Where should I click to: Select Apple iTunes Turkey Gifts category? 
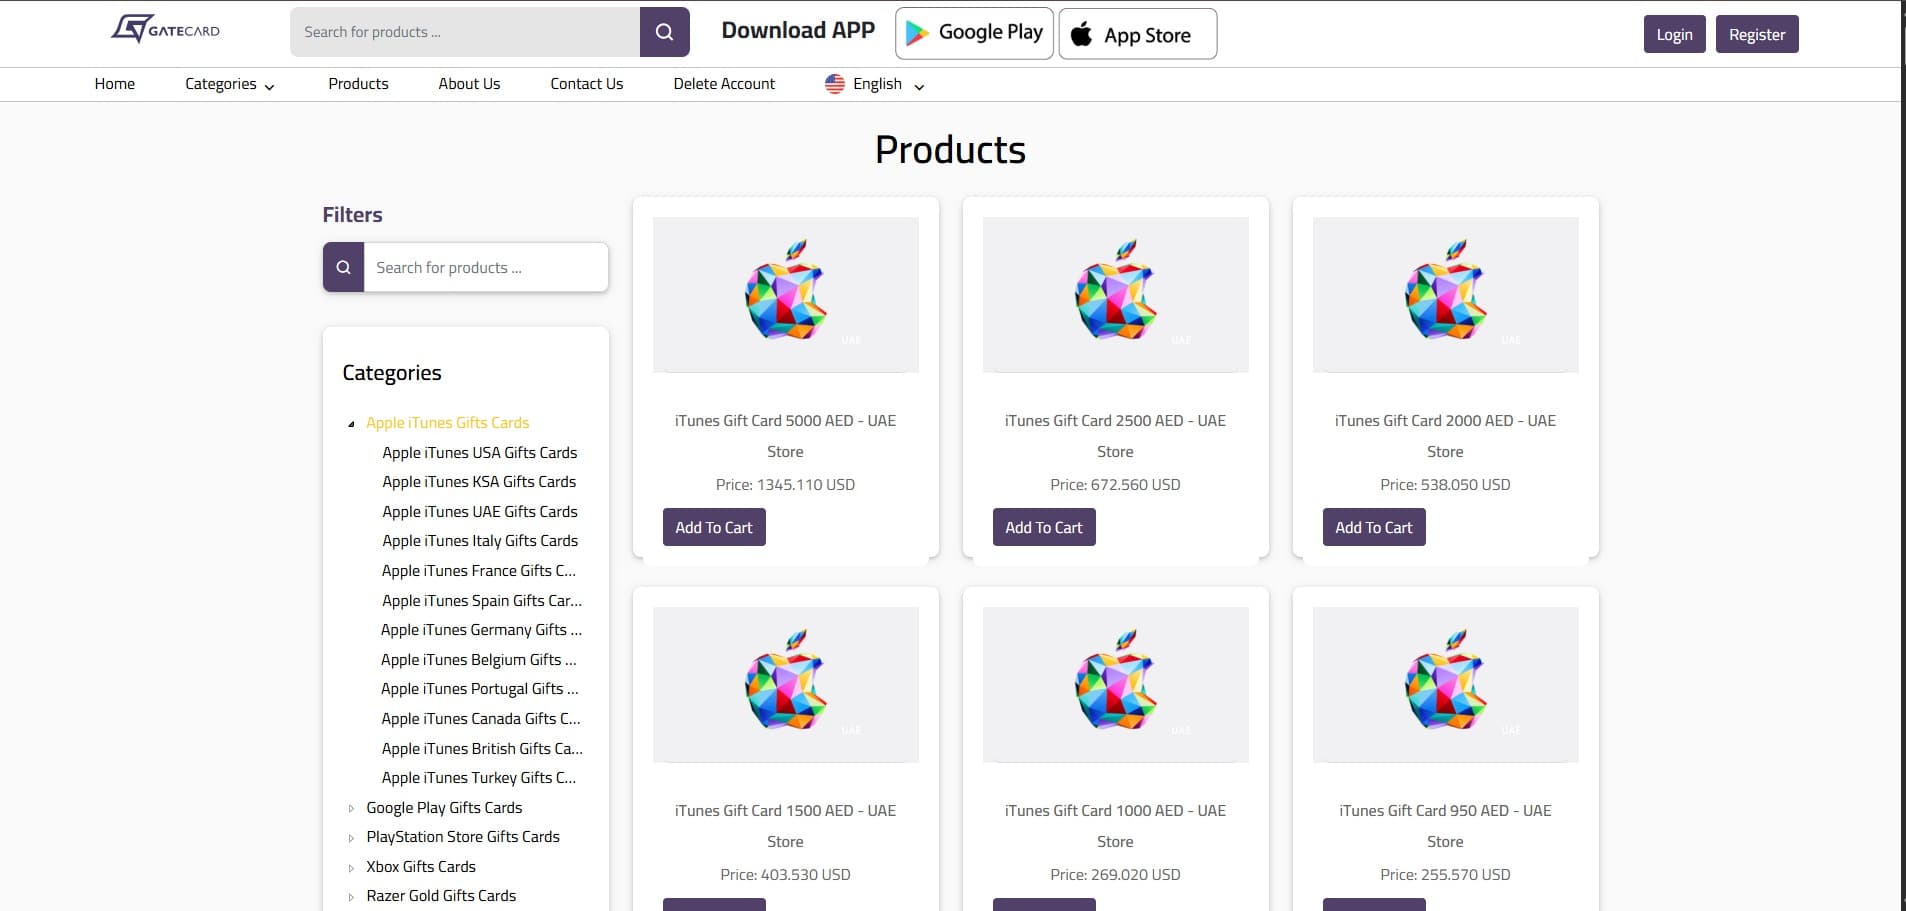click(x=479, y=778)
